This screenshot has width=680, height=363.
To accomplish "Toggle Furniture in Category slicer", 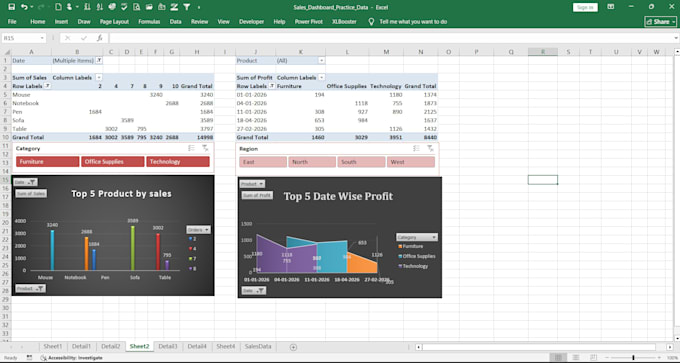I will pos(48,162).
